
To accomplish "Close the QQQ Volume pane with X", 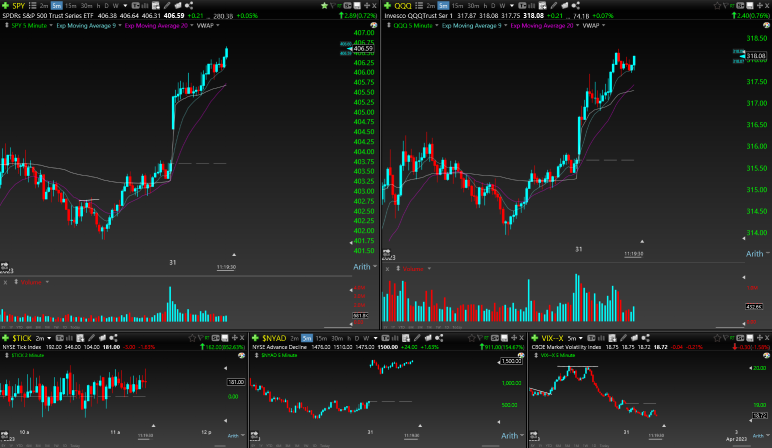I will coord(387,269).
